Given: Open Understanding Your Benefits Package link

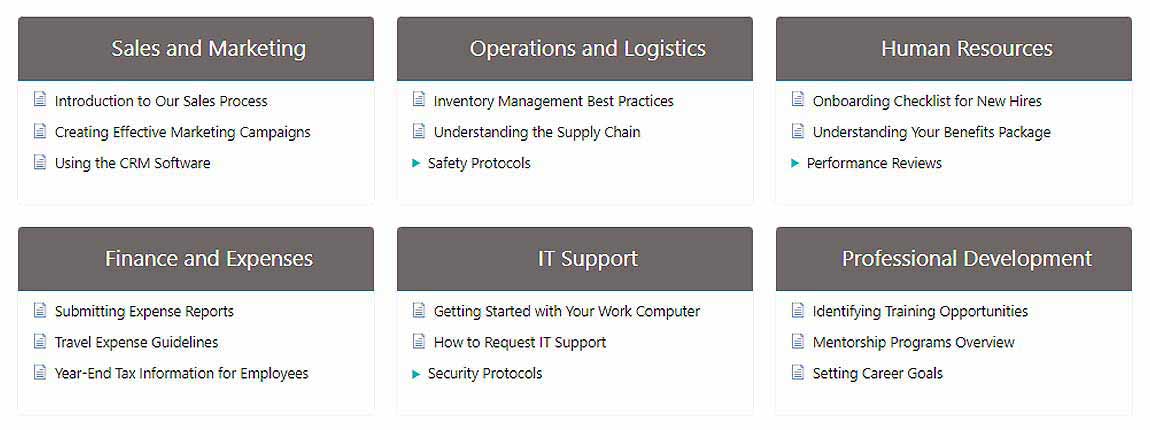Looking at the screenshot, I should coord(931,132).
